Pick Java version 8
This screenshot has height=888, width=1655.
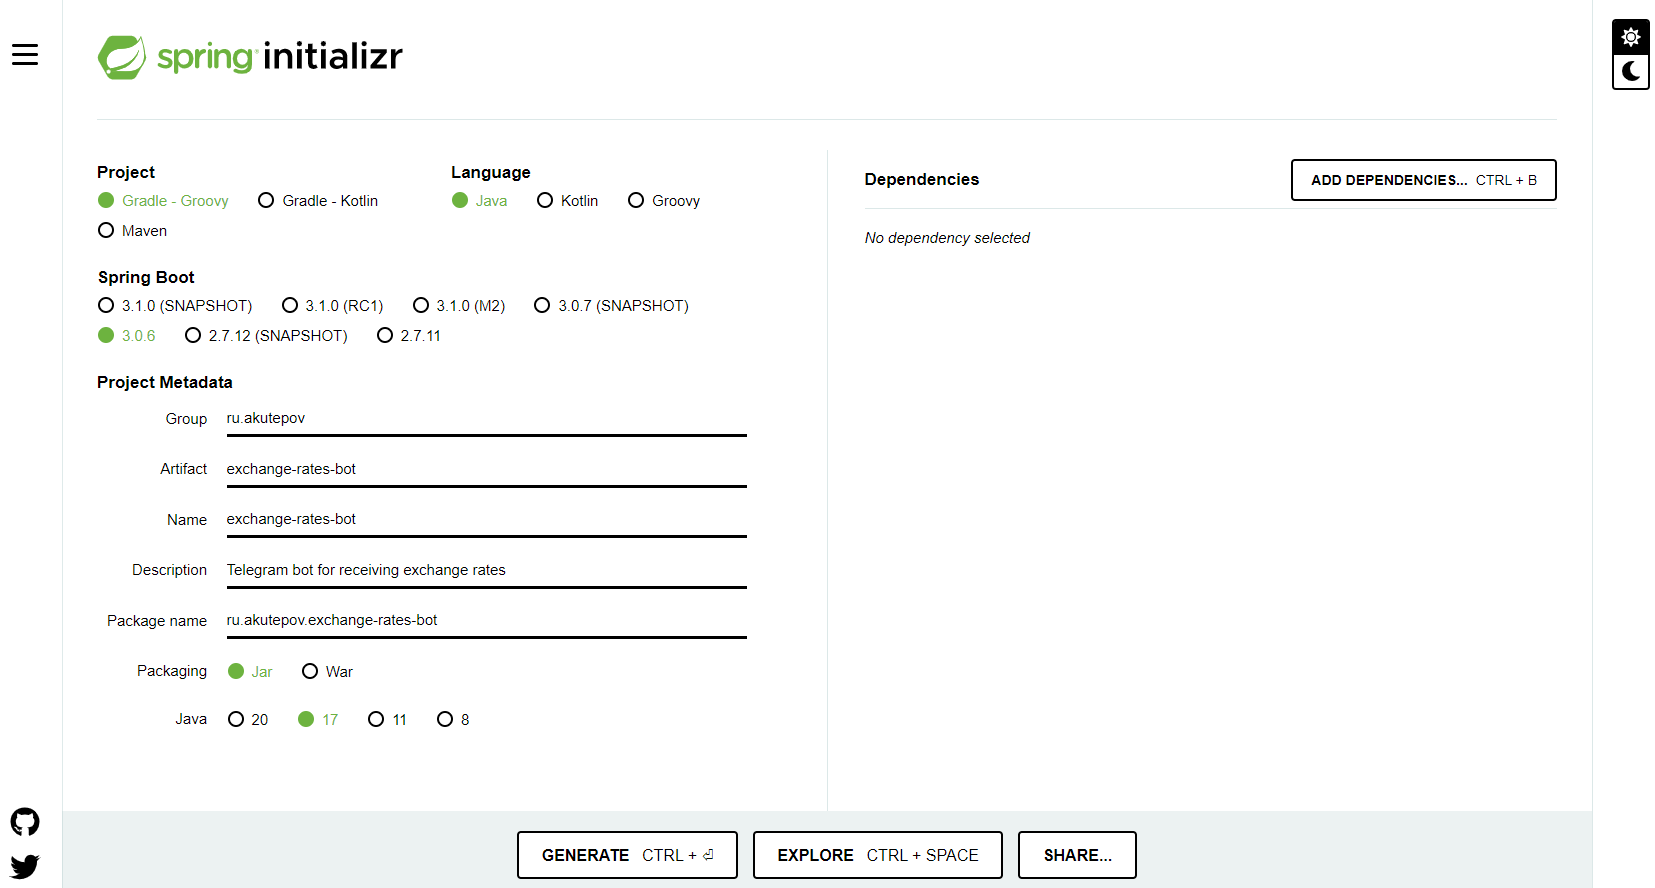click(453, 720)
